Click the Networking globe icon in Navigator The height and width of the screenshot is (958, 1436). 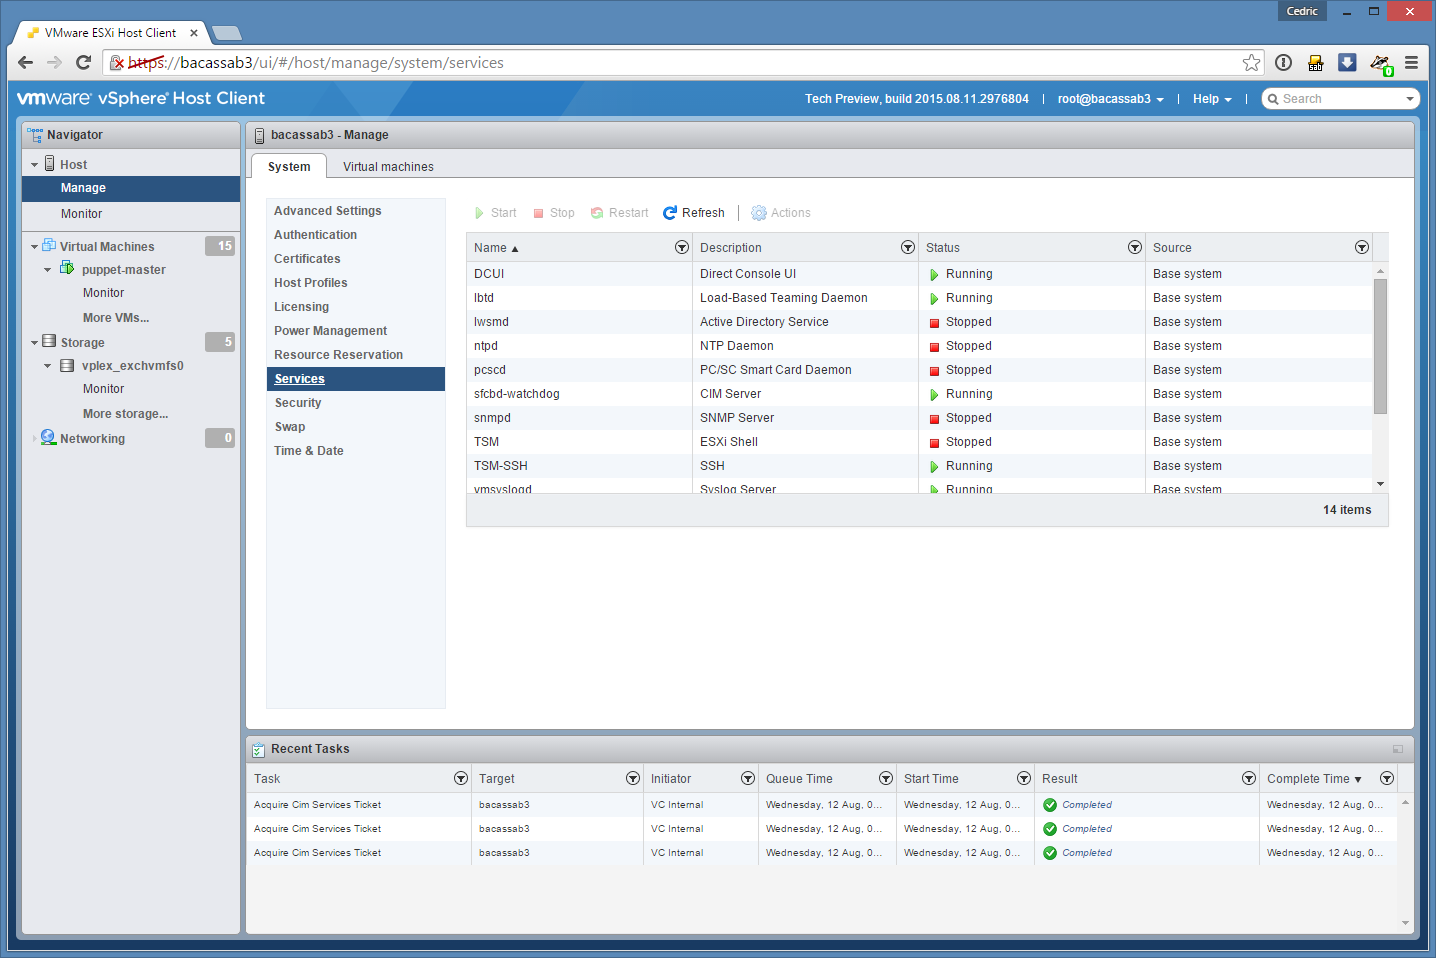point(48,438)
